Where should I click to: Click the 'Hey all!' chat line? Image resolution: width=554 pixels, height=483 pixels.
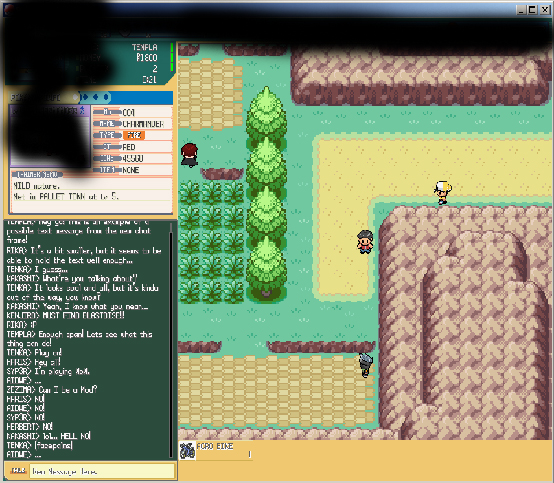[x=34, y=362]
